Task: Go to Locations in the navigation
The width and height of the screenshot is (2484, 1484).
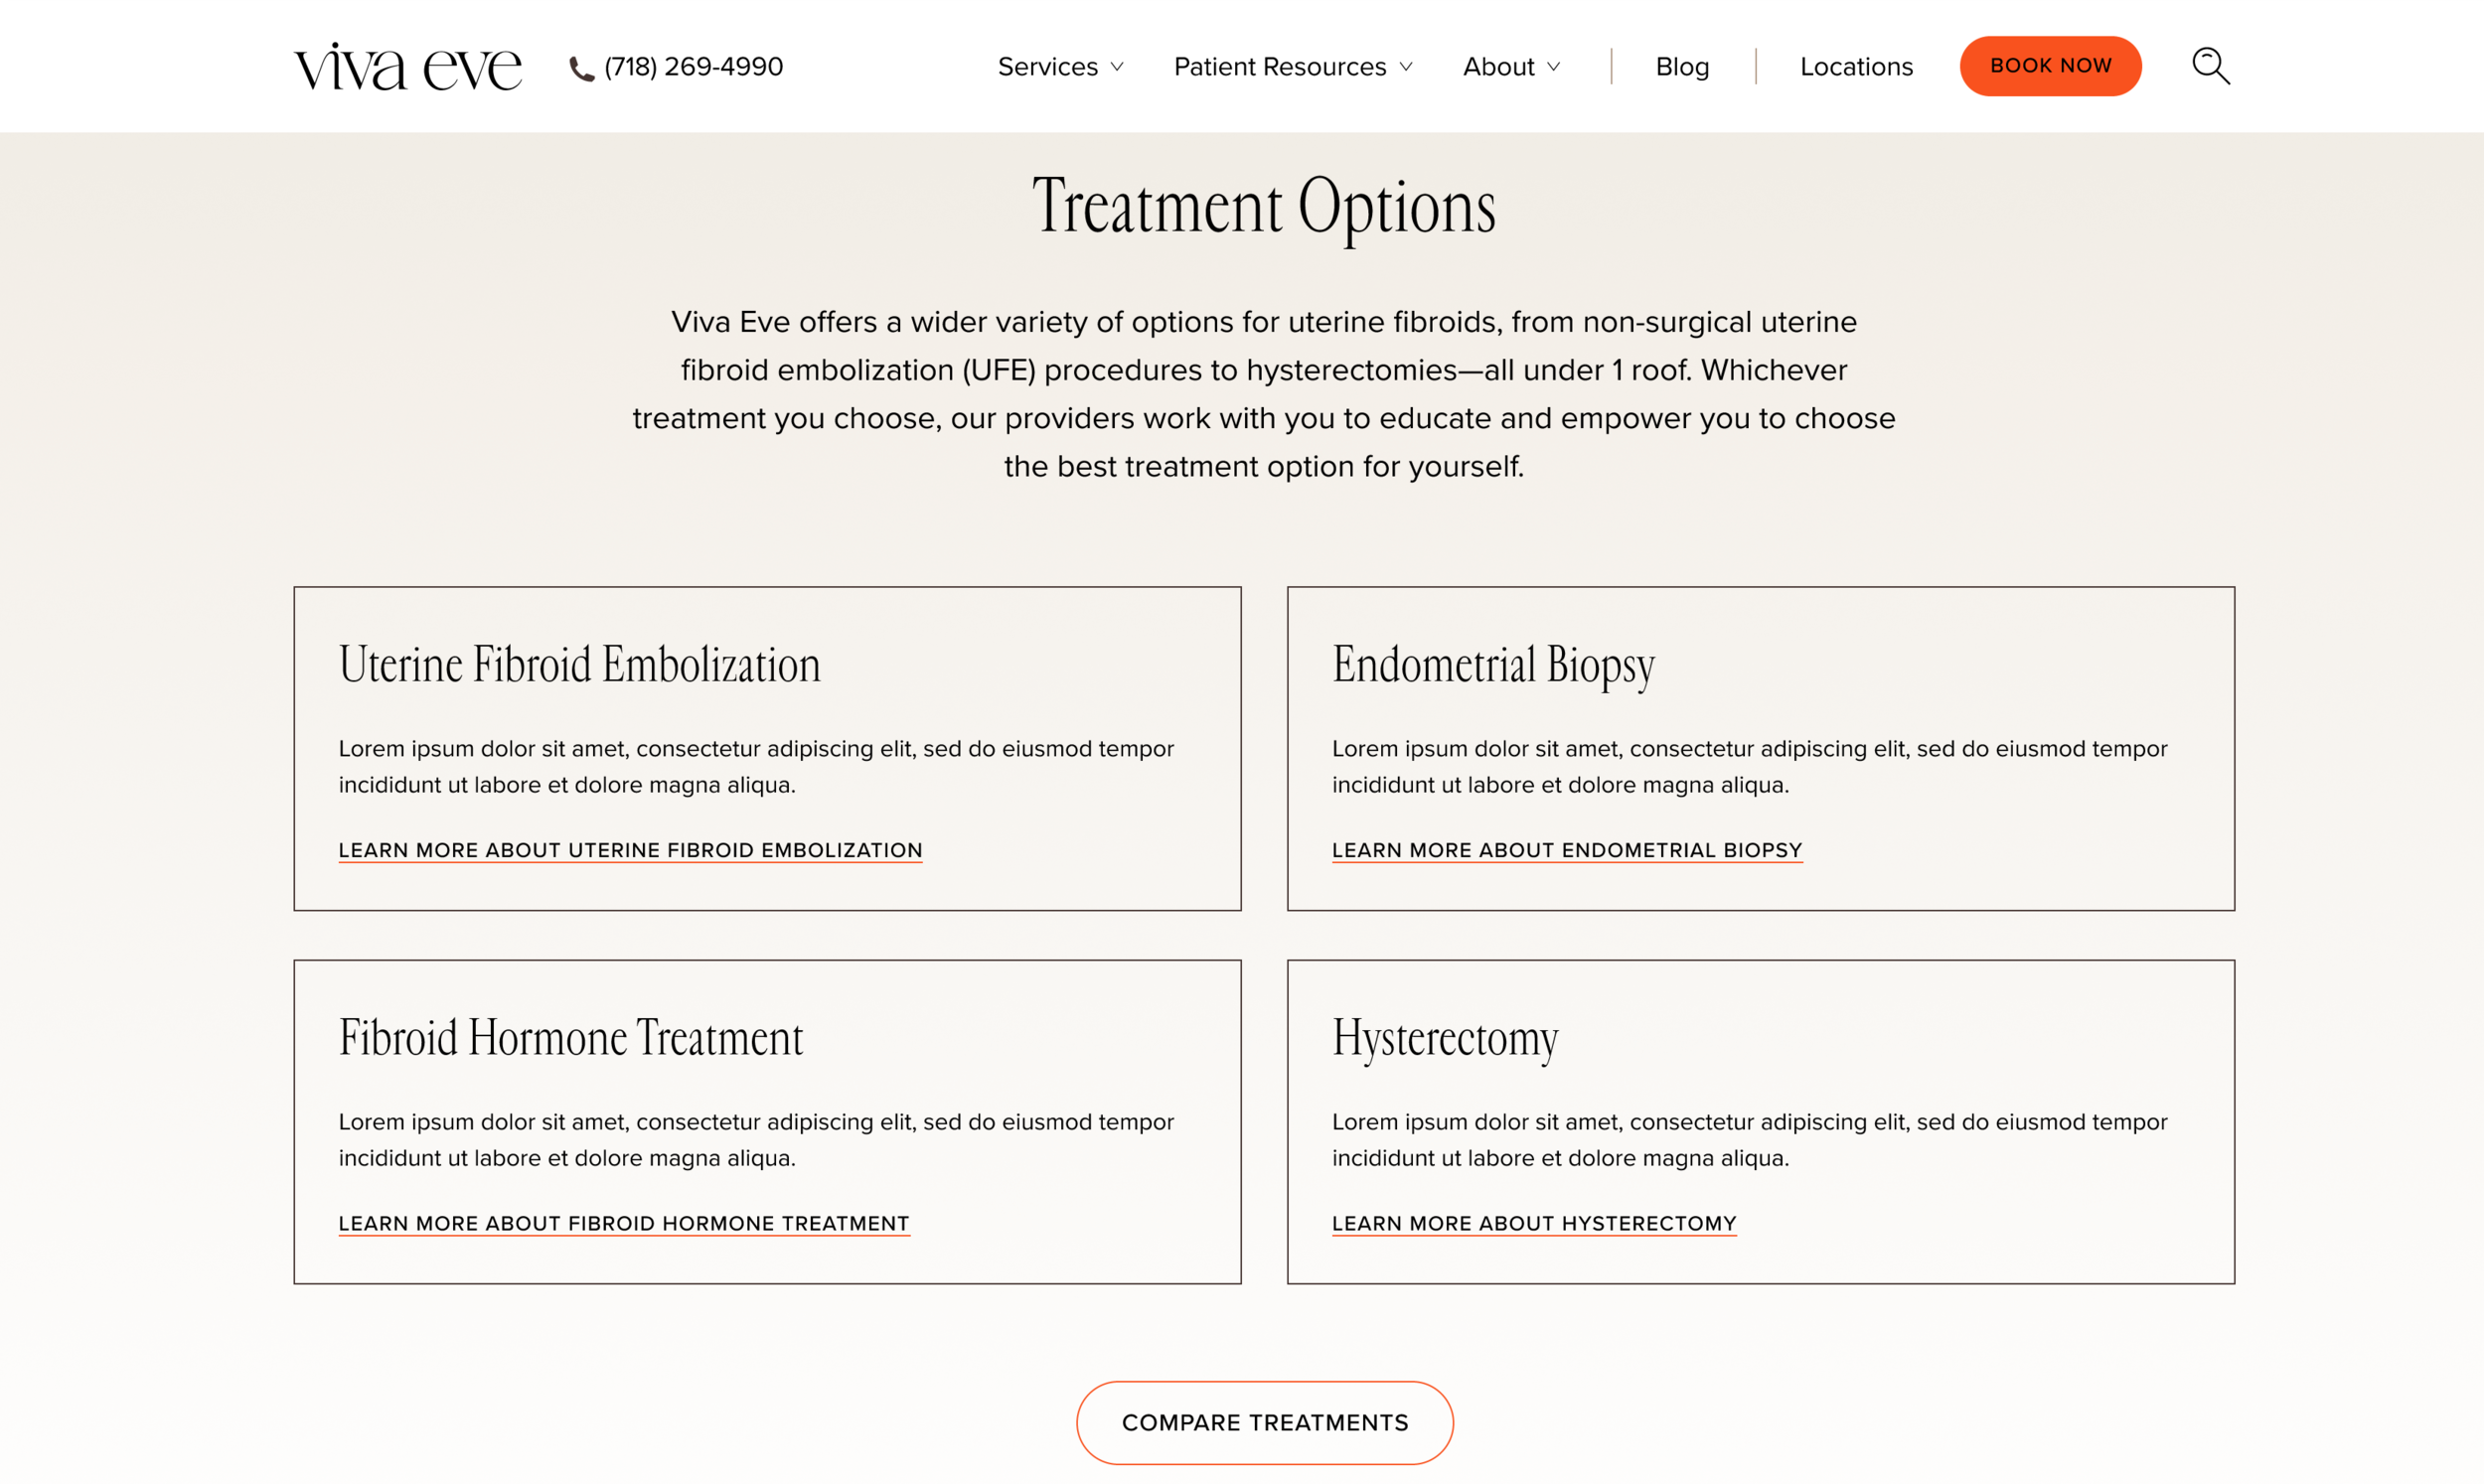Action: pos(1856,67)
